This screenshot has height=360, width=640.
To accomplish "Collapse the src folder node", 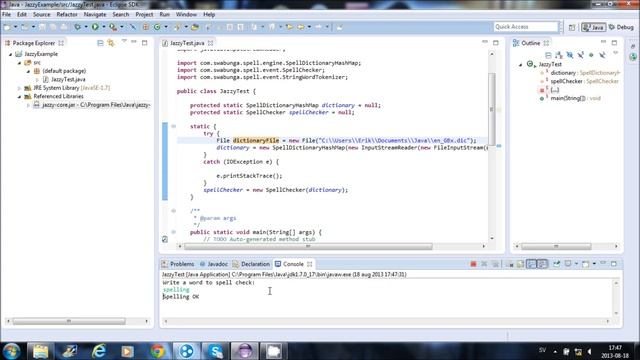I will [x=19, y=63].
